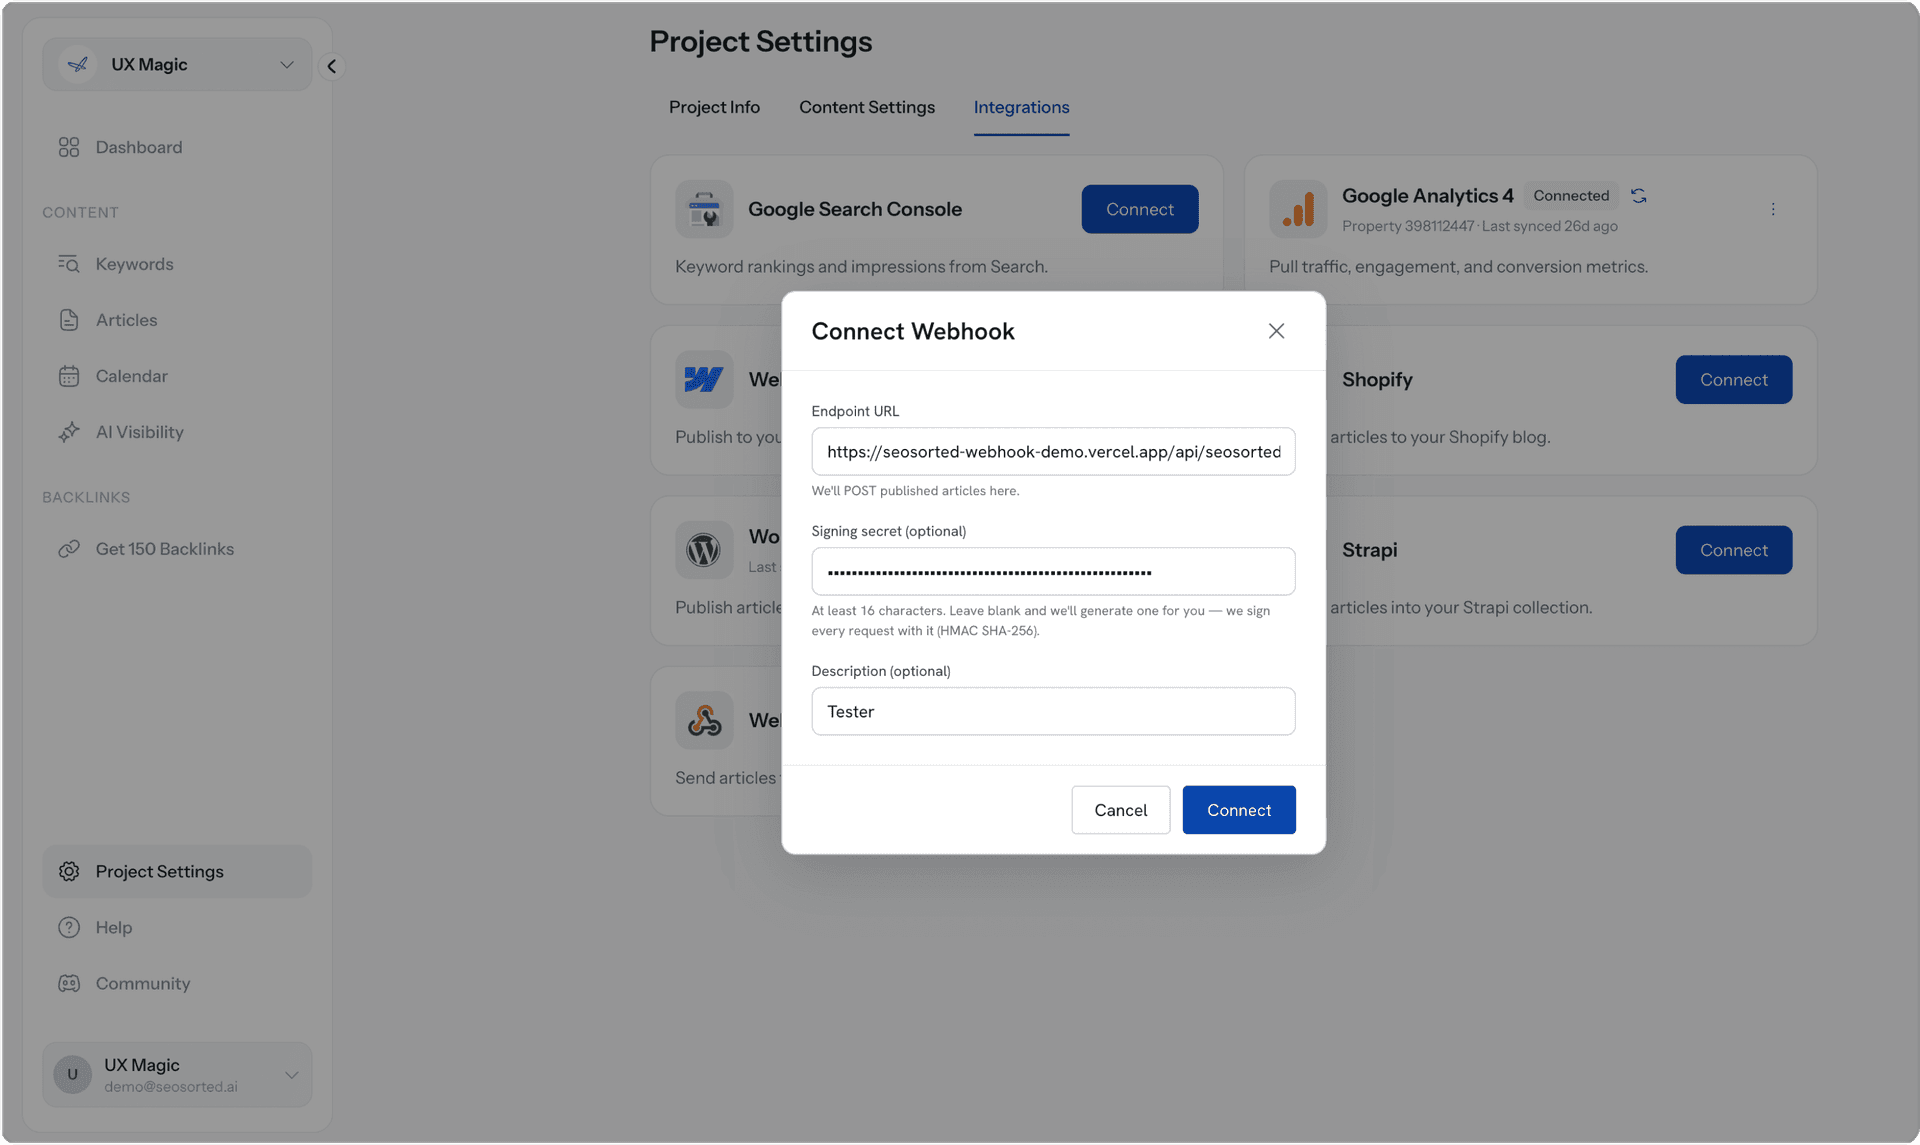Viewport: 1920px width, 1145px height.
Task: Click the Webhook logo icon
Action: pyautogui.click(x=704, y=720)
